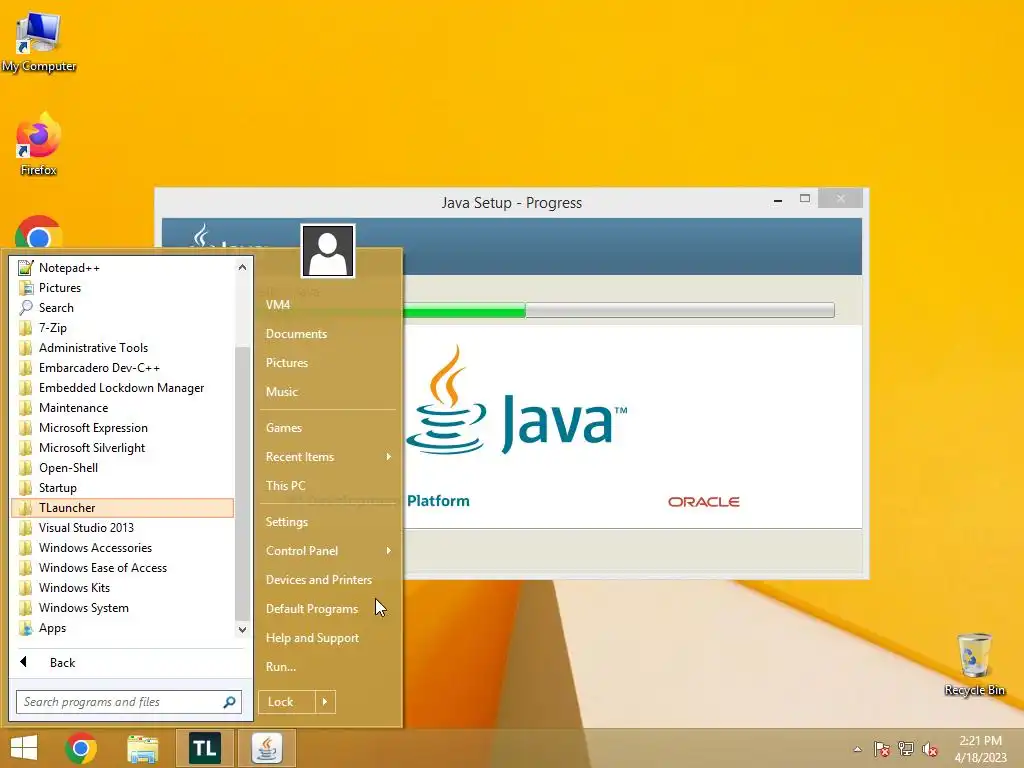
Task: Open Default Programs
Action: click(328, 609)
